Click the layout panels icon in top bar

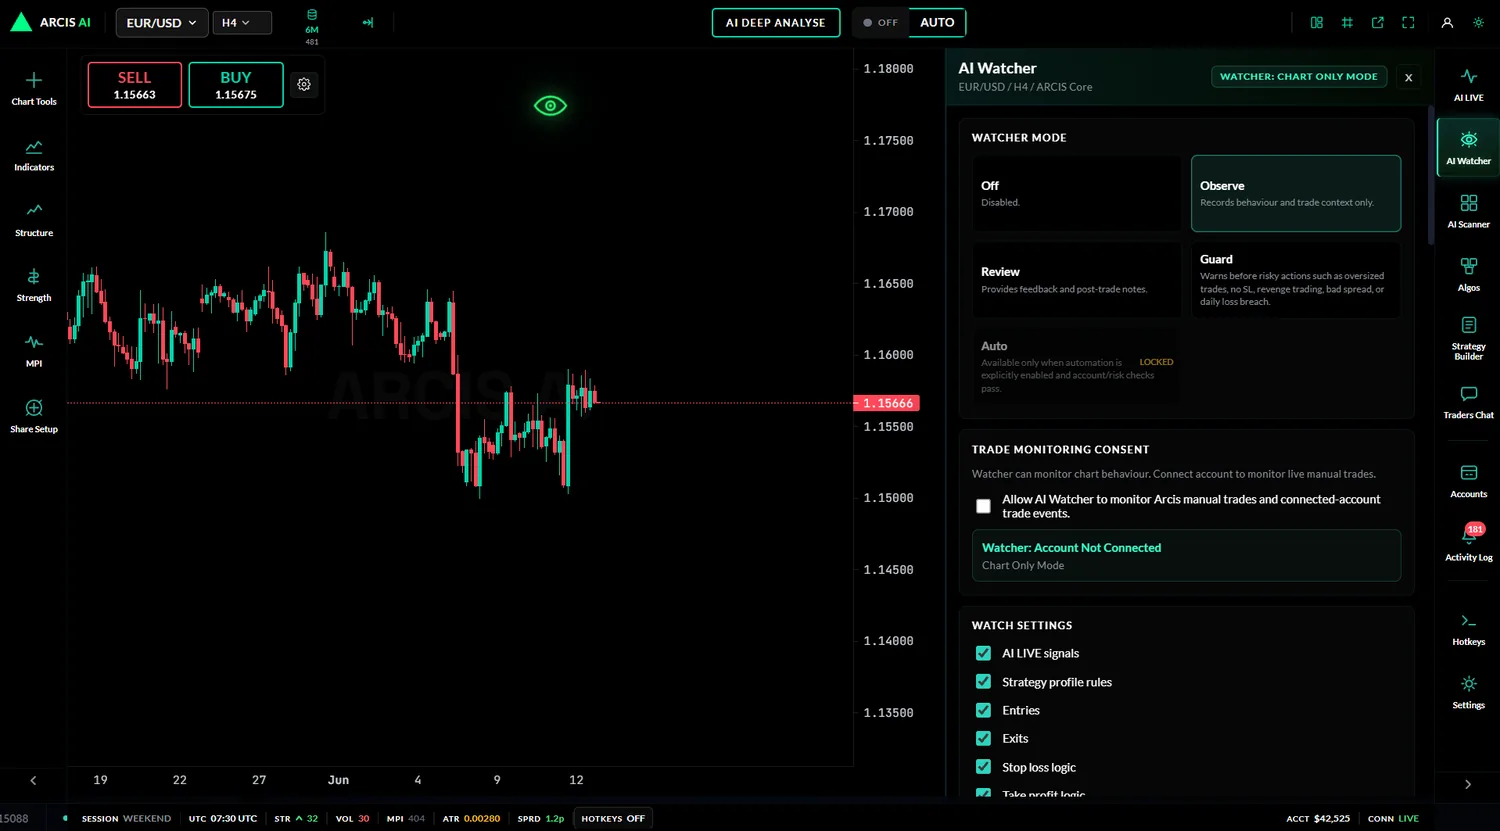click(1317, 22)
